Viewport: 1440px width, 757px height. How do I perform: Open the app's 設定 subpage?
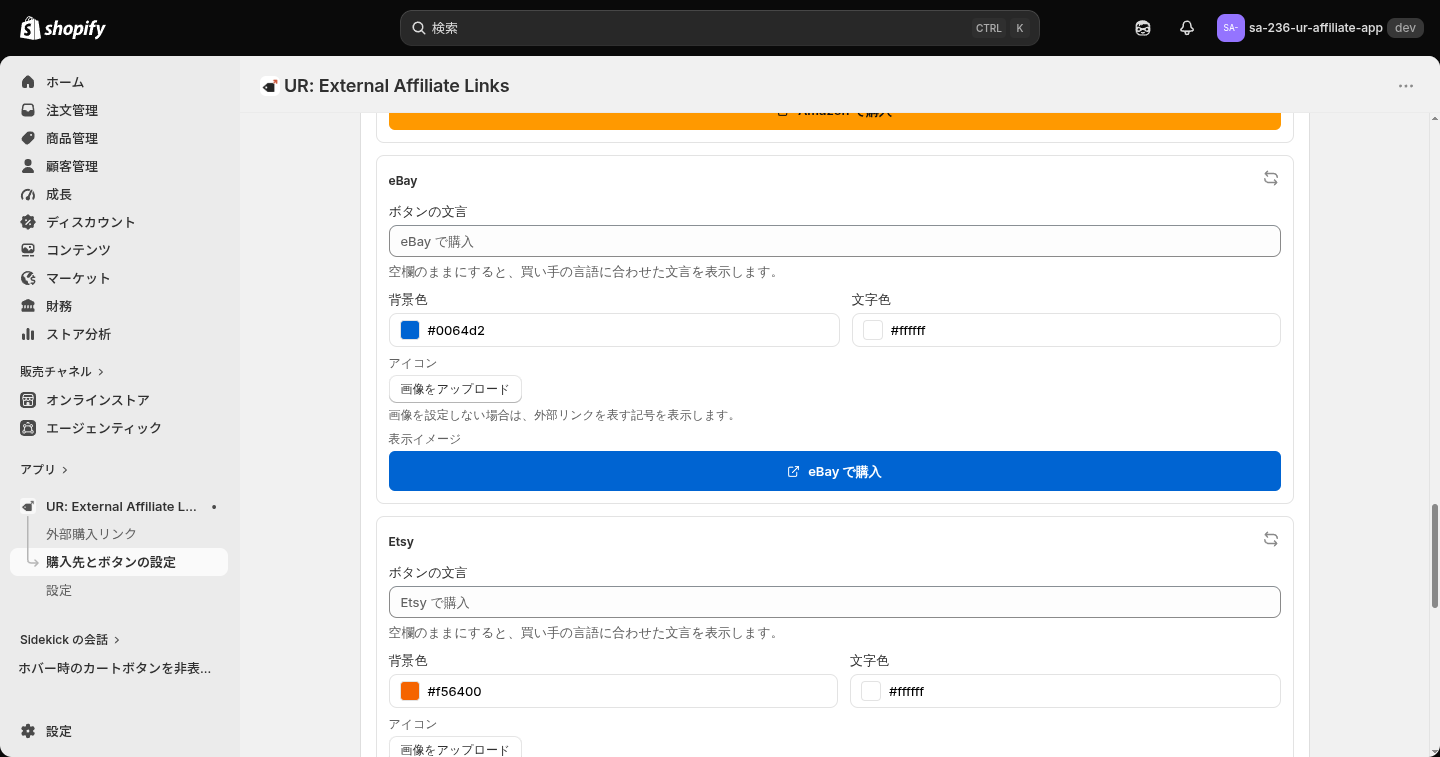tap(59, 590)
